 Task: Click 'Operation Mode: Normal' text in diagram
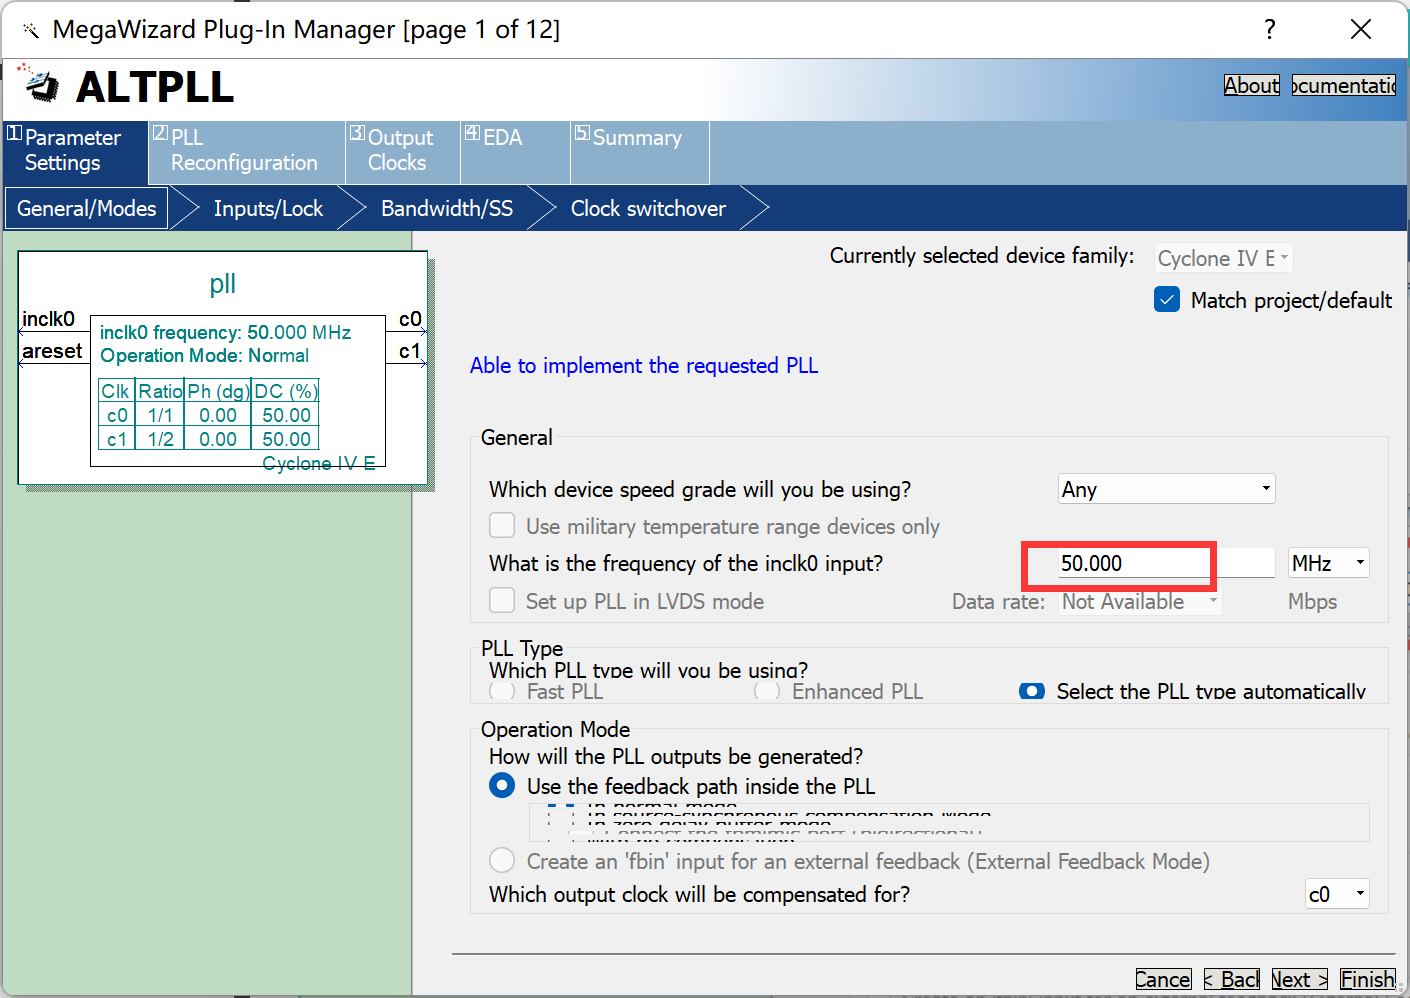pos(204,356)
